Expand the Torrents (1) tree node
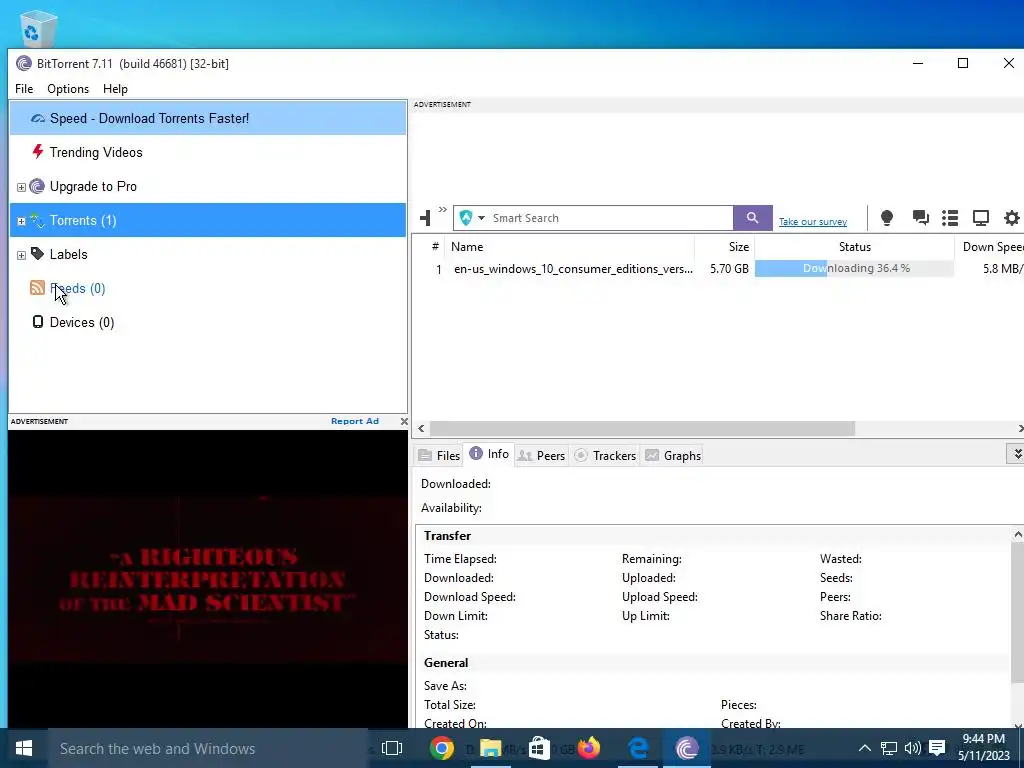1024x768 pixels. (21, 221)
